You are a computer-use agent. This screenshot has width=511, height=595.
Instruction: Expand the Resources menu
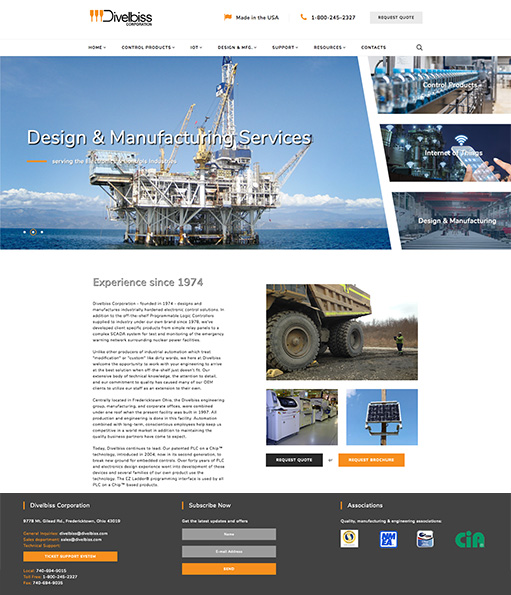coord(329,47)
